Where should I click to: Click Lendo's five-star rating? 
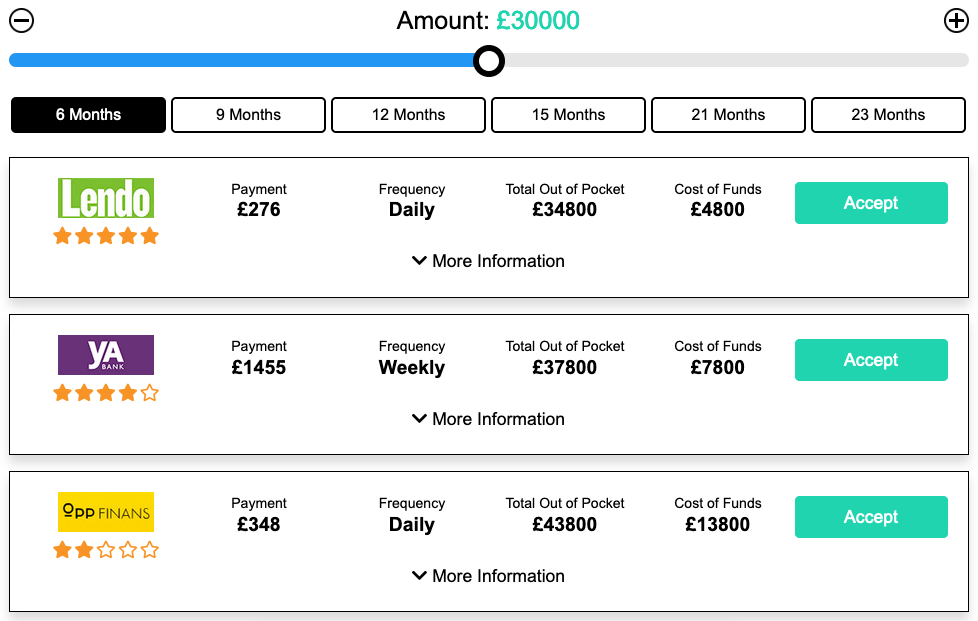point(106,236)
